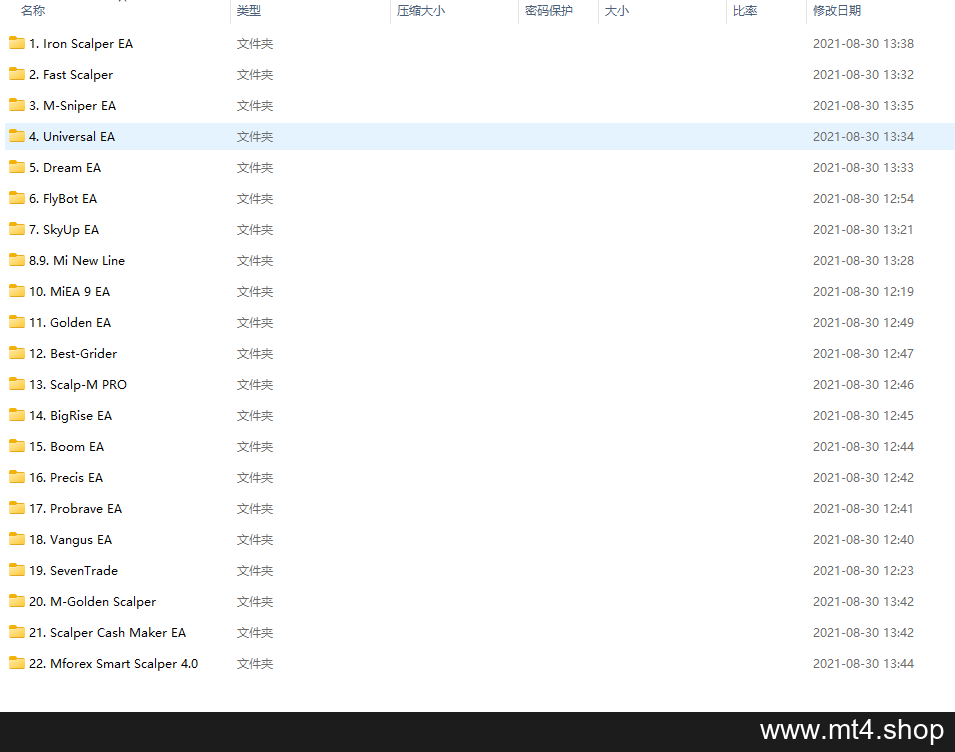Image resolution: width=955 pixels, height=752 pixels.
Task: Select the '21. Scalper Cash Maker EA' name
Action: (x=107, y=633)
